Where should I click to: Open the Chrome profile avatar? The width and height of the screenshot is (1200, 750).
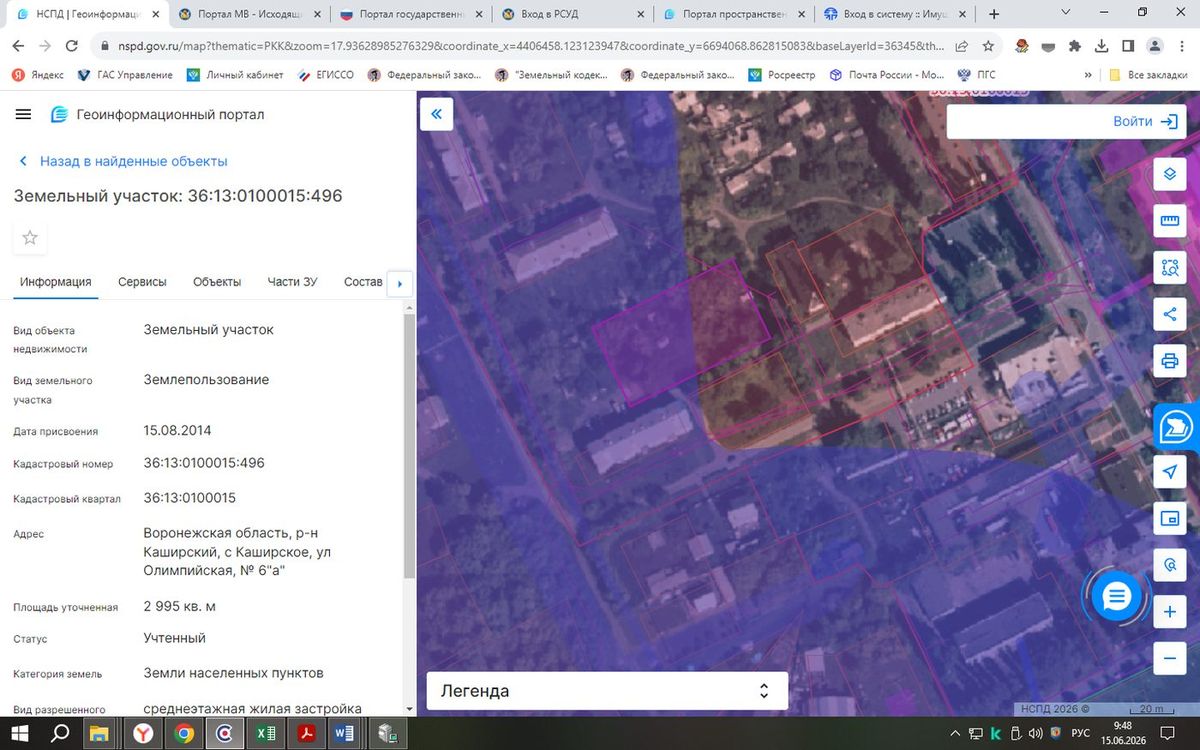click(1154, 46)
